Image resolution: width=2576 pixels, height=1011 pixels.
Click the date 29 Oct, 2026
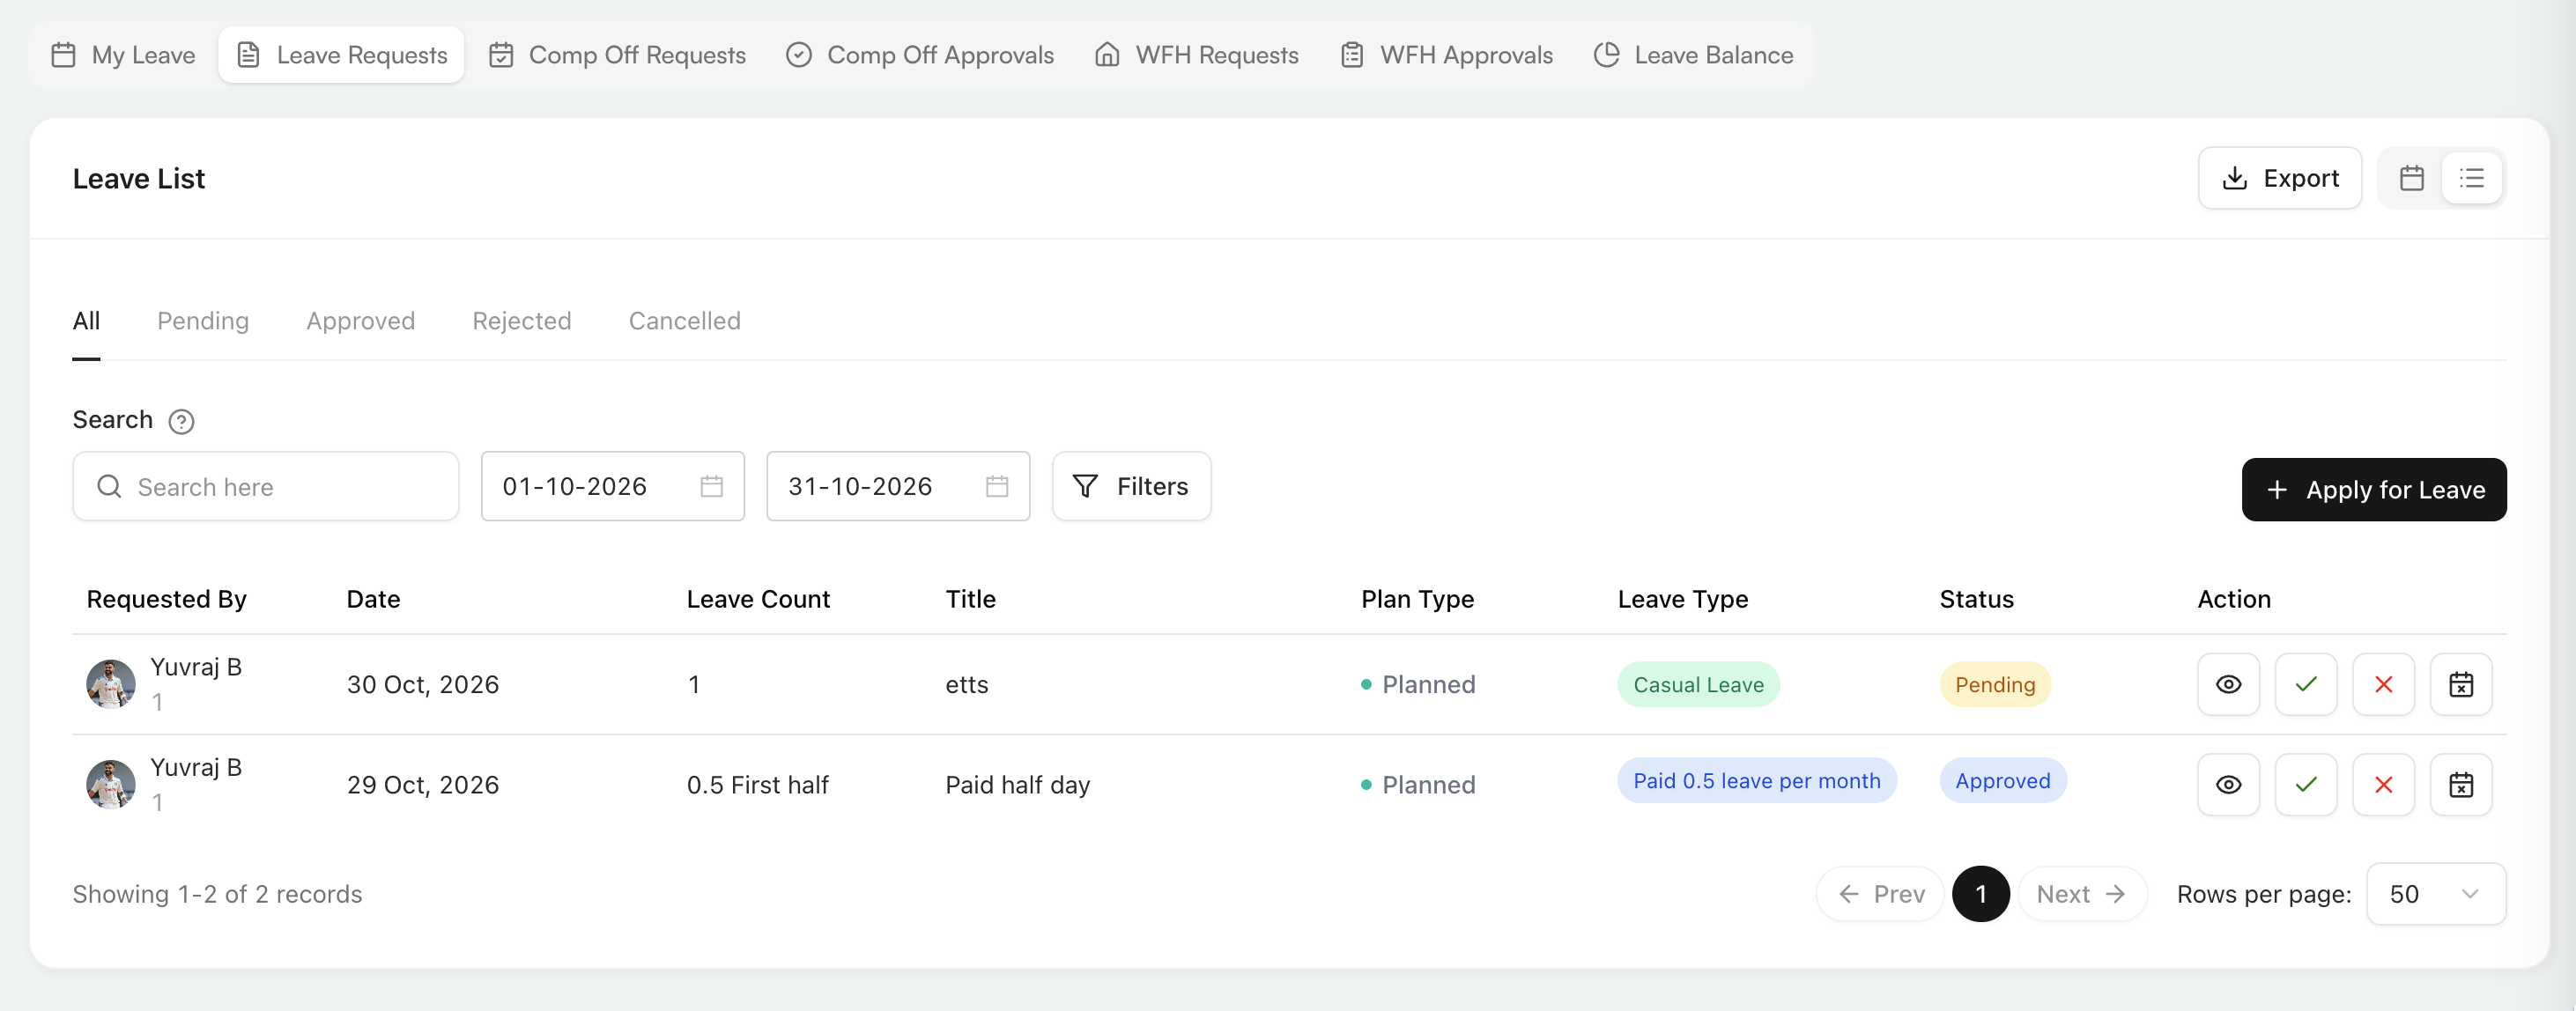(422, 785)
